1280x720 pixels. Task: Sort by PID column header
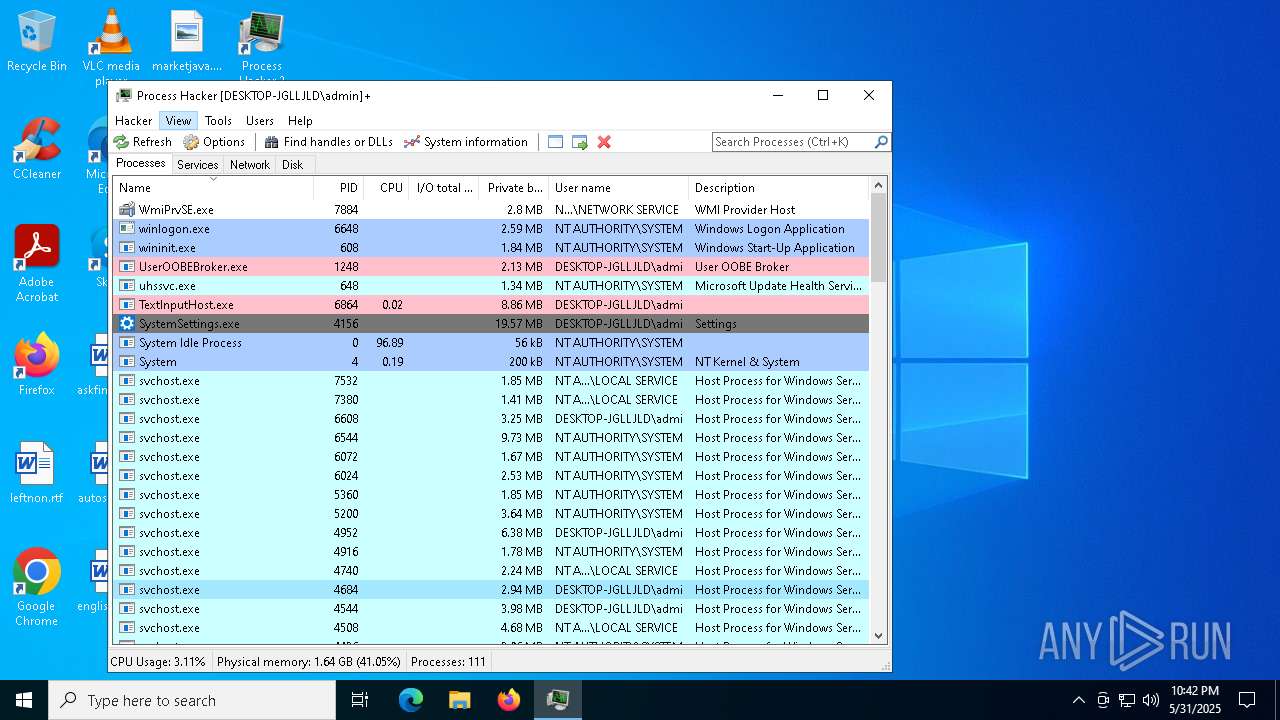click(x=338, y=188)
